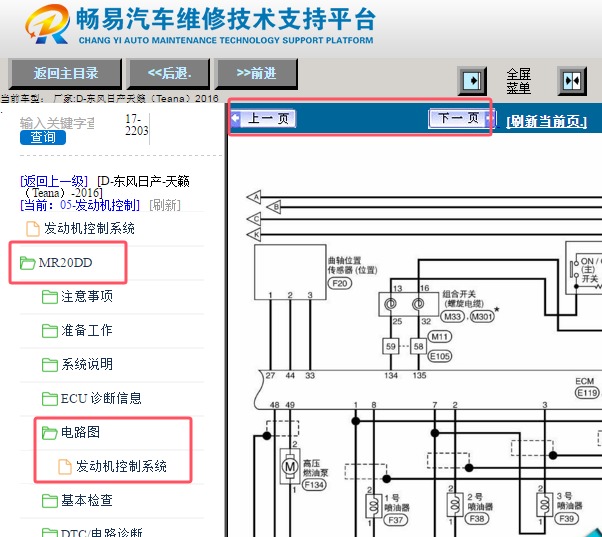Click the 当前：05-发动机控制 link
This screenshot has width=602, height=537.
point(80,205)
